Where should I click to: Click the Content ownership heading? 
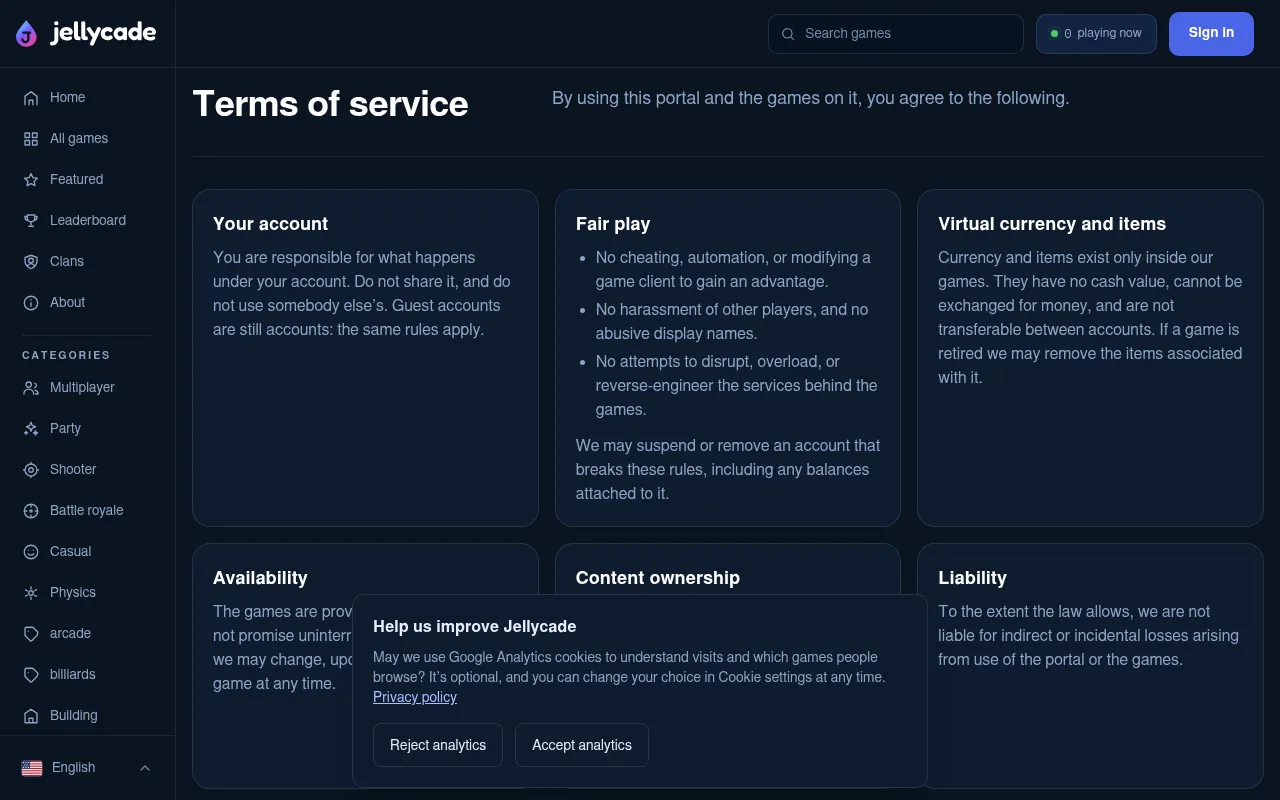tap(658, 578)
